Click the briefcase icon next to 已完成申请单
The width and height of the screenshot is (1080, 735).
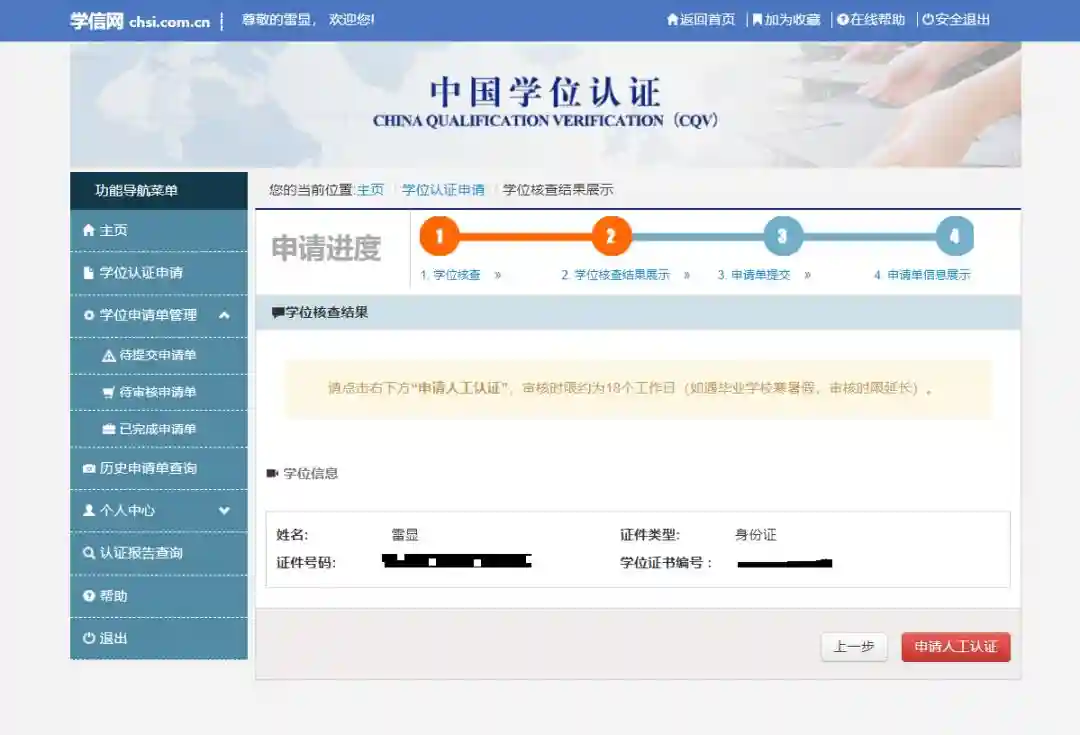tap(108, 429)
